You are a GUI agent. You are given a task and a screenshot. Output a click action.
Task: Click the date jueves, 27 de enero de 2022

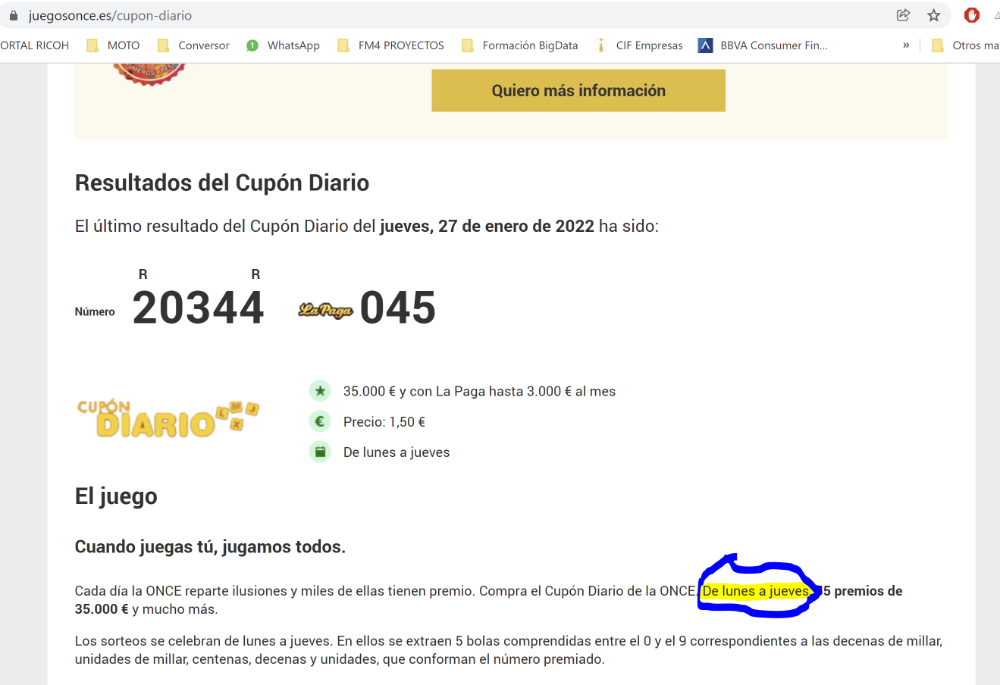(487, 226)
